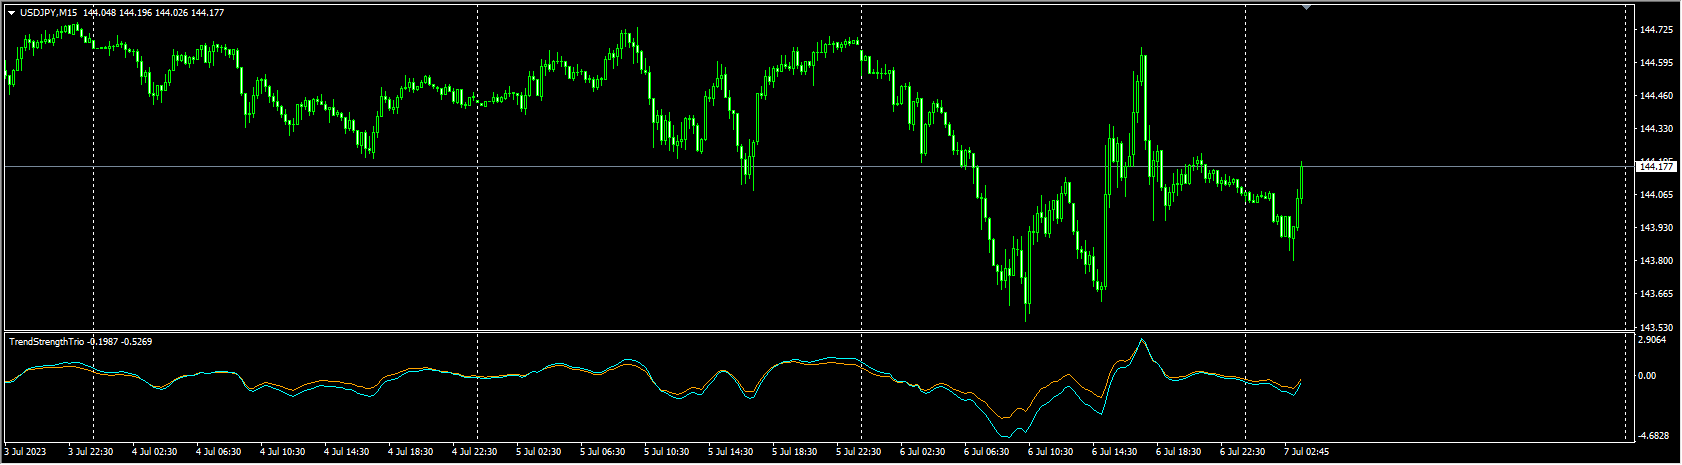Click the dropdown arrow beside USDJPY,M15
Screen dimensions: 1682x465
[11, 13]
